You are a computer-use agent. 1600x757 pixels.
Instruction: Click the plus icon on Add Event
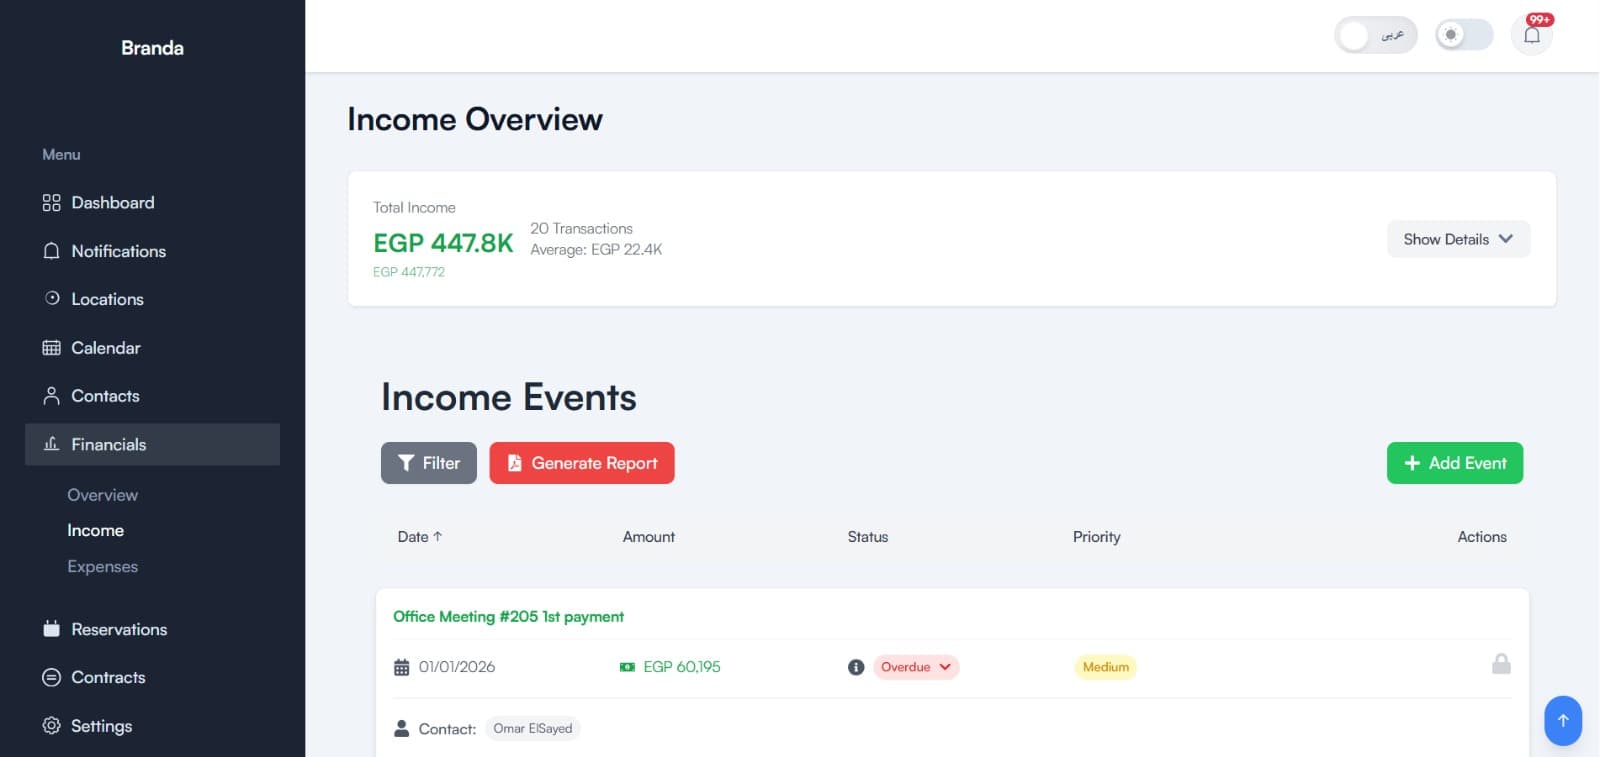1412,463
